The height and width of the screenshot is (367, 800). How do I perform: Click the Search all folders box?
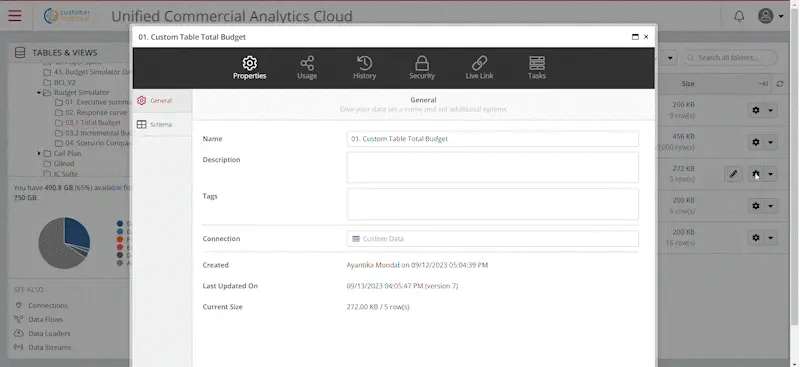[731, 58]
